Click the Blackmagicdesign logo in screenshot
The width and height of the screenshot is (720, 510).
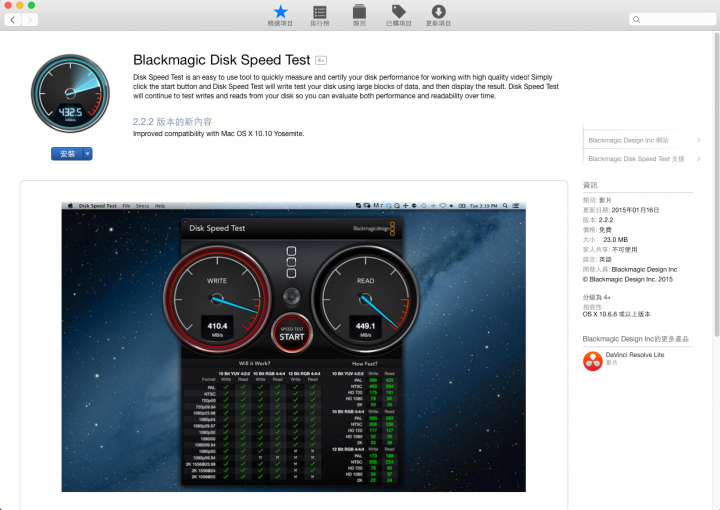click(x=374, y=228)
